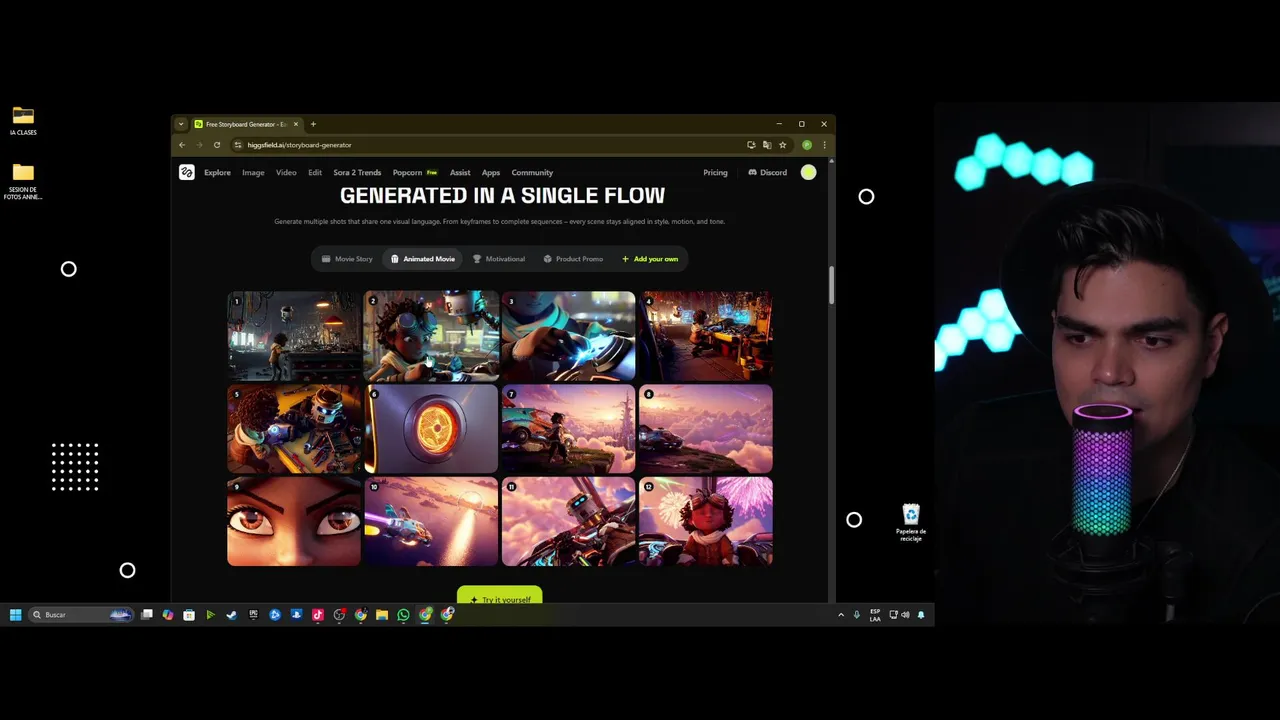This screenshot has height=720, width=1280.
Task: Click the Higgsfield logo icon
Action: pos(186,172)
